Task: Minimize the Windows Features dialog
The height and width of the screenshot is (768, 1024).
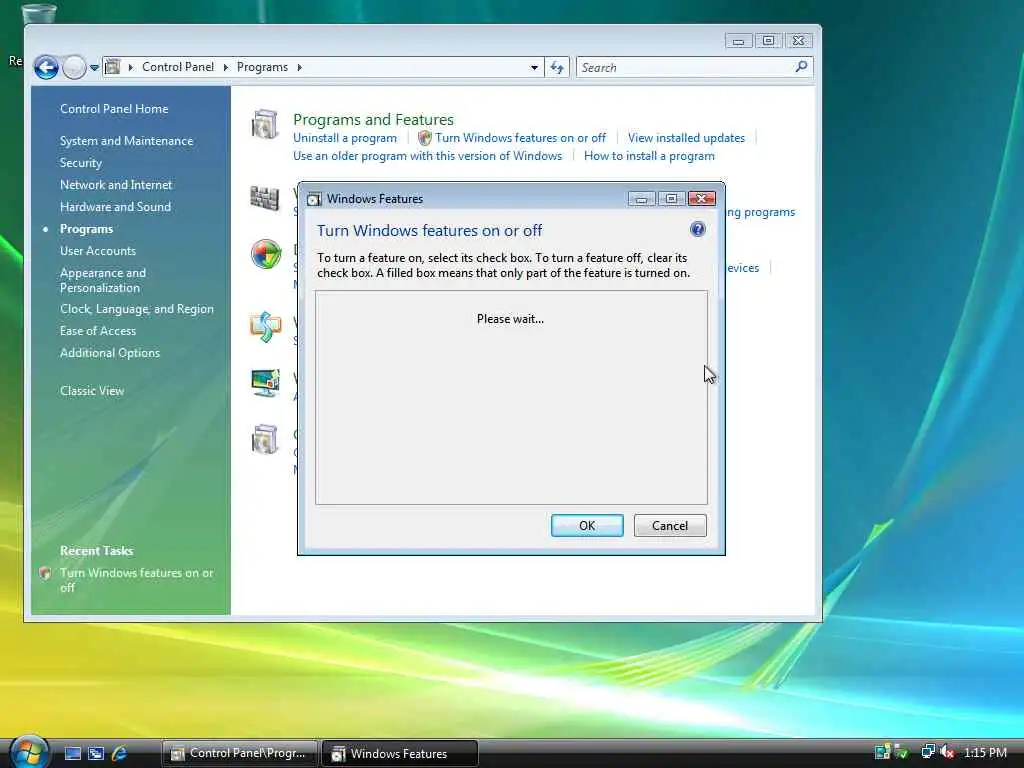Action: pyautogui.click(x=641, y=199)
